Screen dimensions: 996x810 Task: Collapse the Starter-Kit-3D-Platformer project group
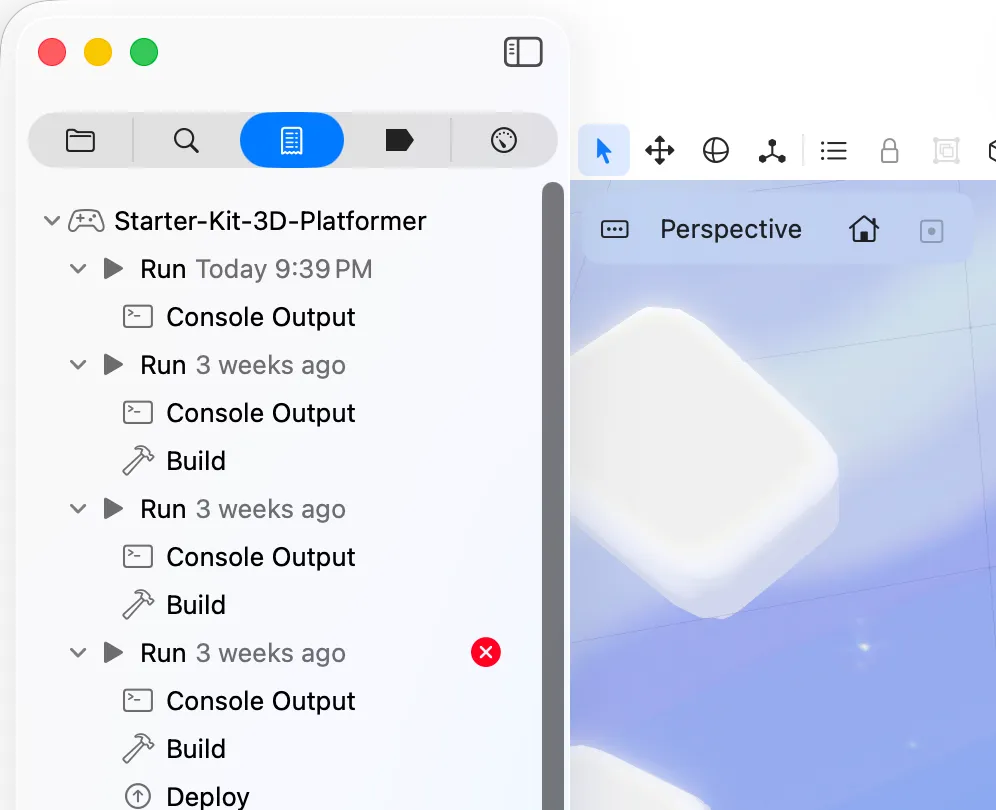(x=51, y=221)
